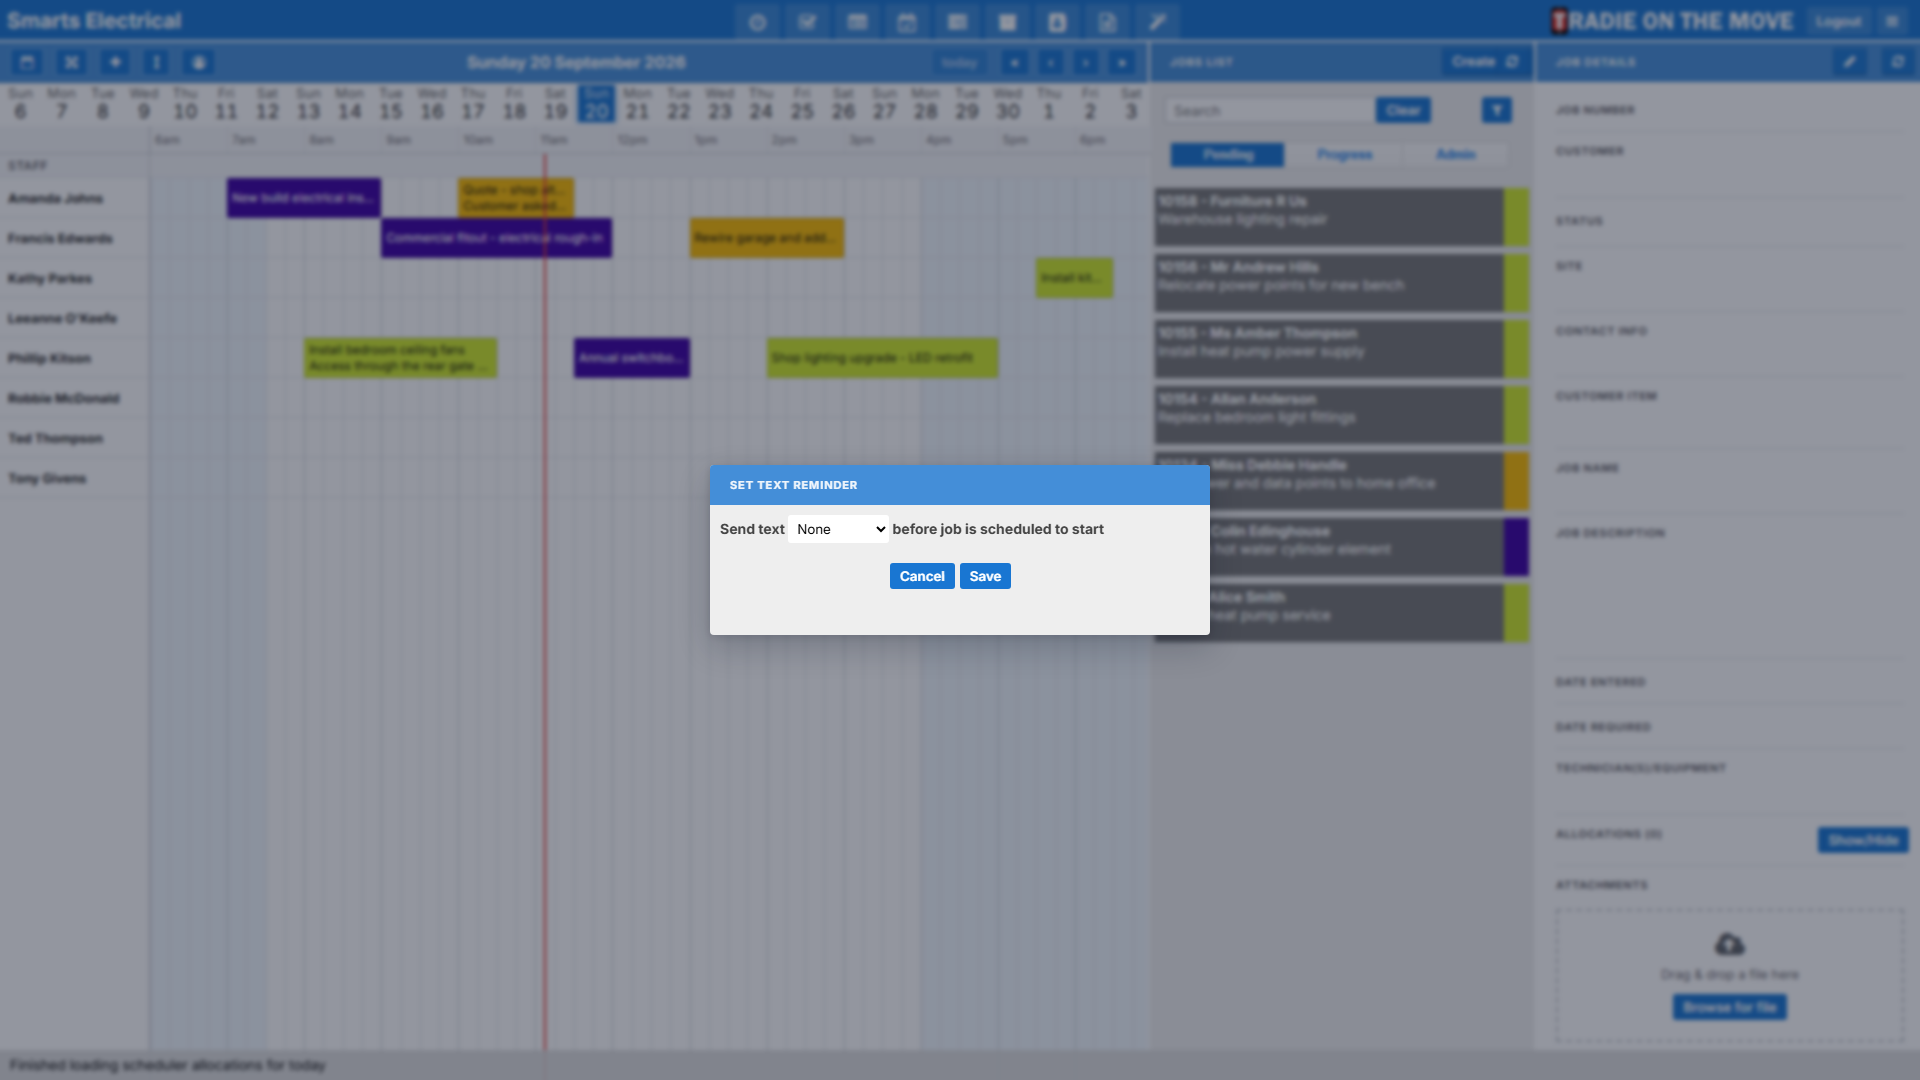Image resolution: width=1920 pixels, height=1080 pixels.
Task: Open the wrench settings icon in top navigation
Action: [x=1157, y=22]
